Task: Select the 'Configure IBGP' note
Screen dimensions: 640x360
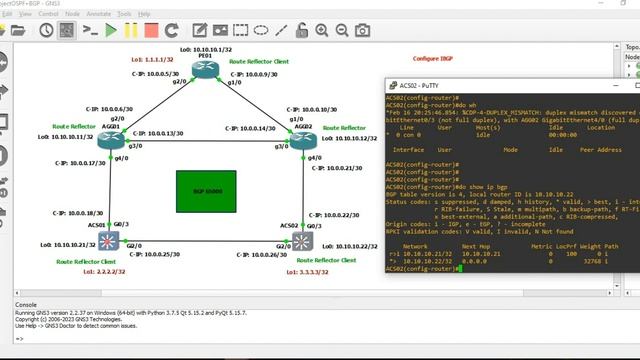Action: pyautogui.click(x=433, y=58)
